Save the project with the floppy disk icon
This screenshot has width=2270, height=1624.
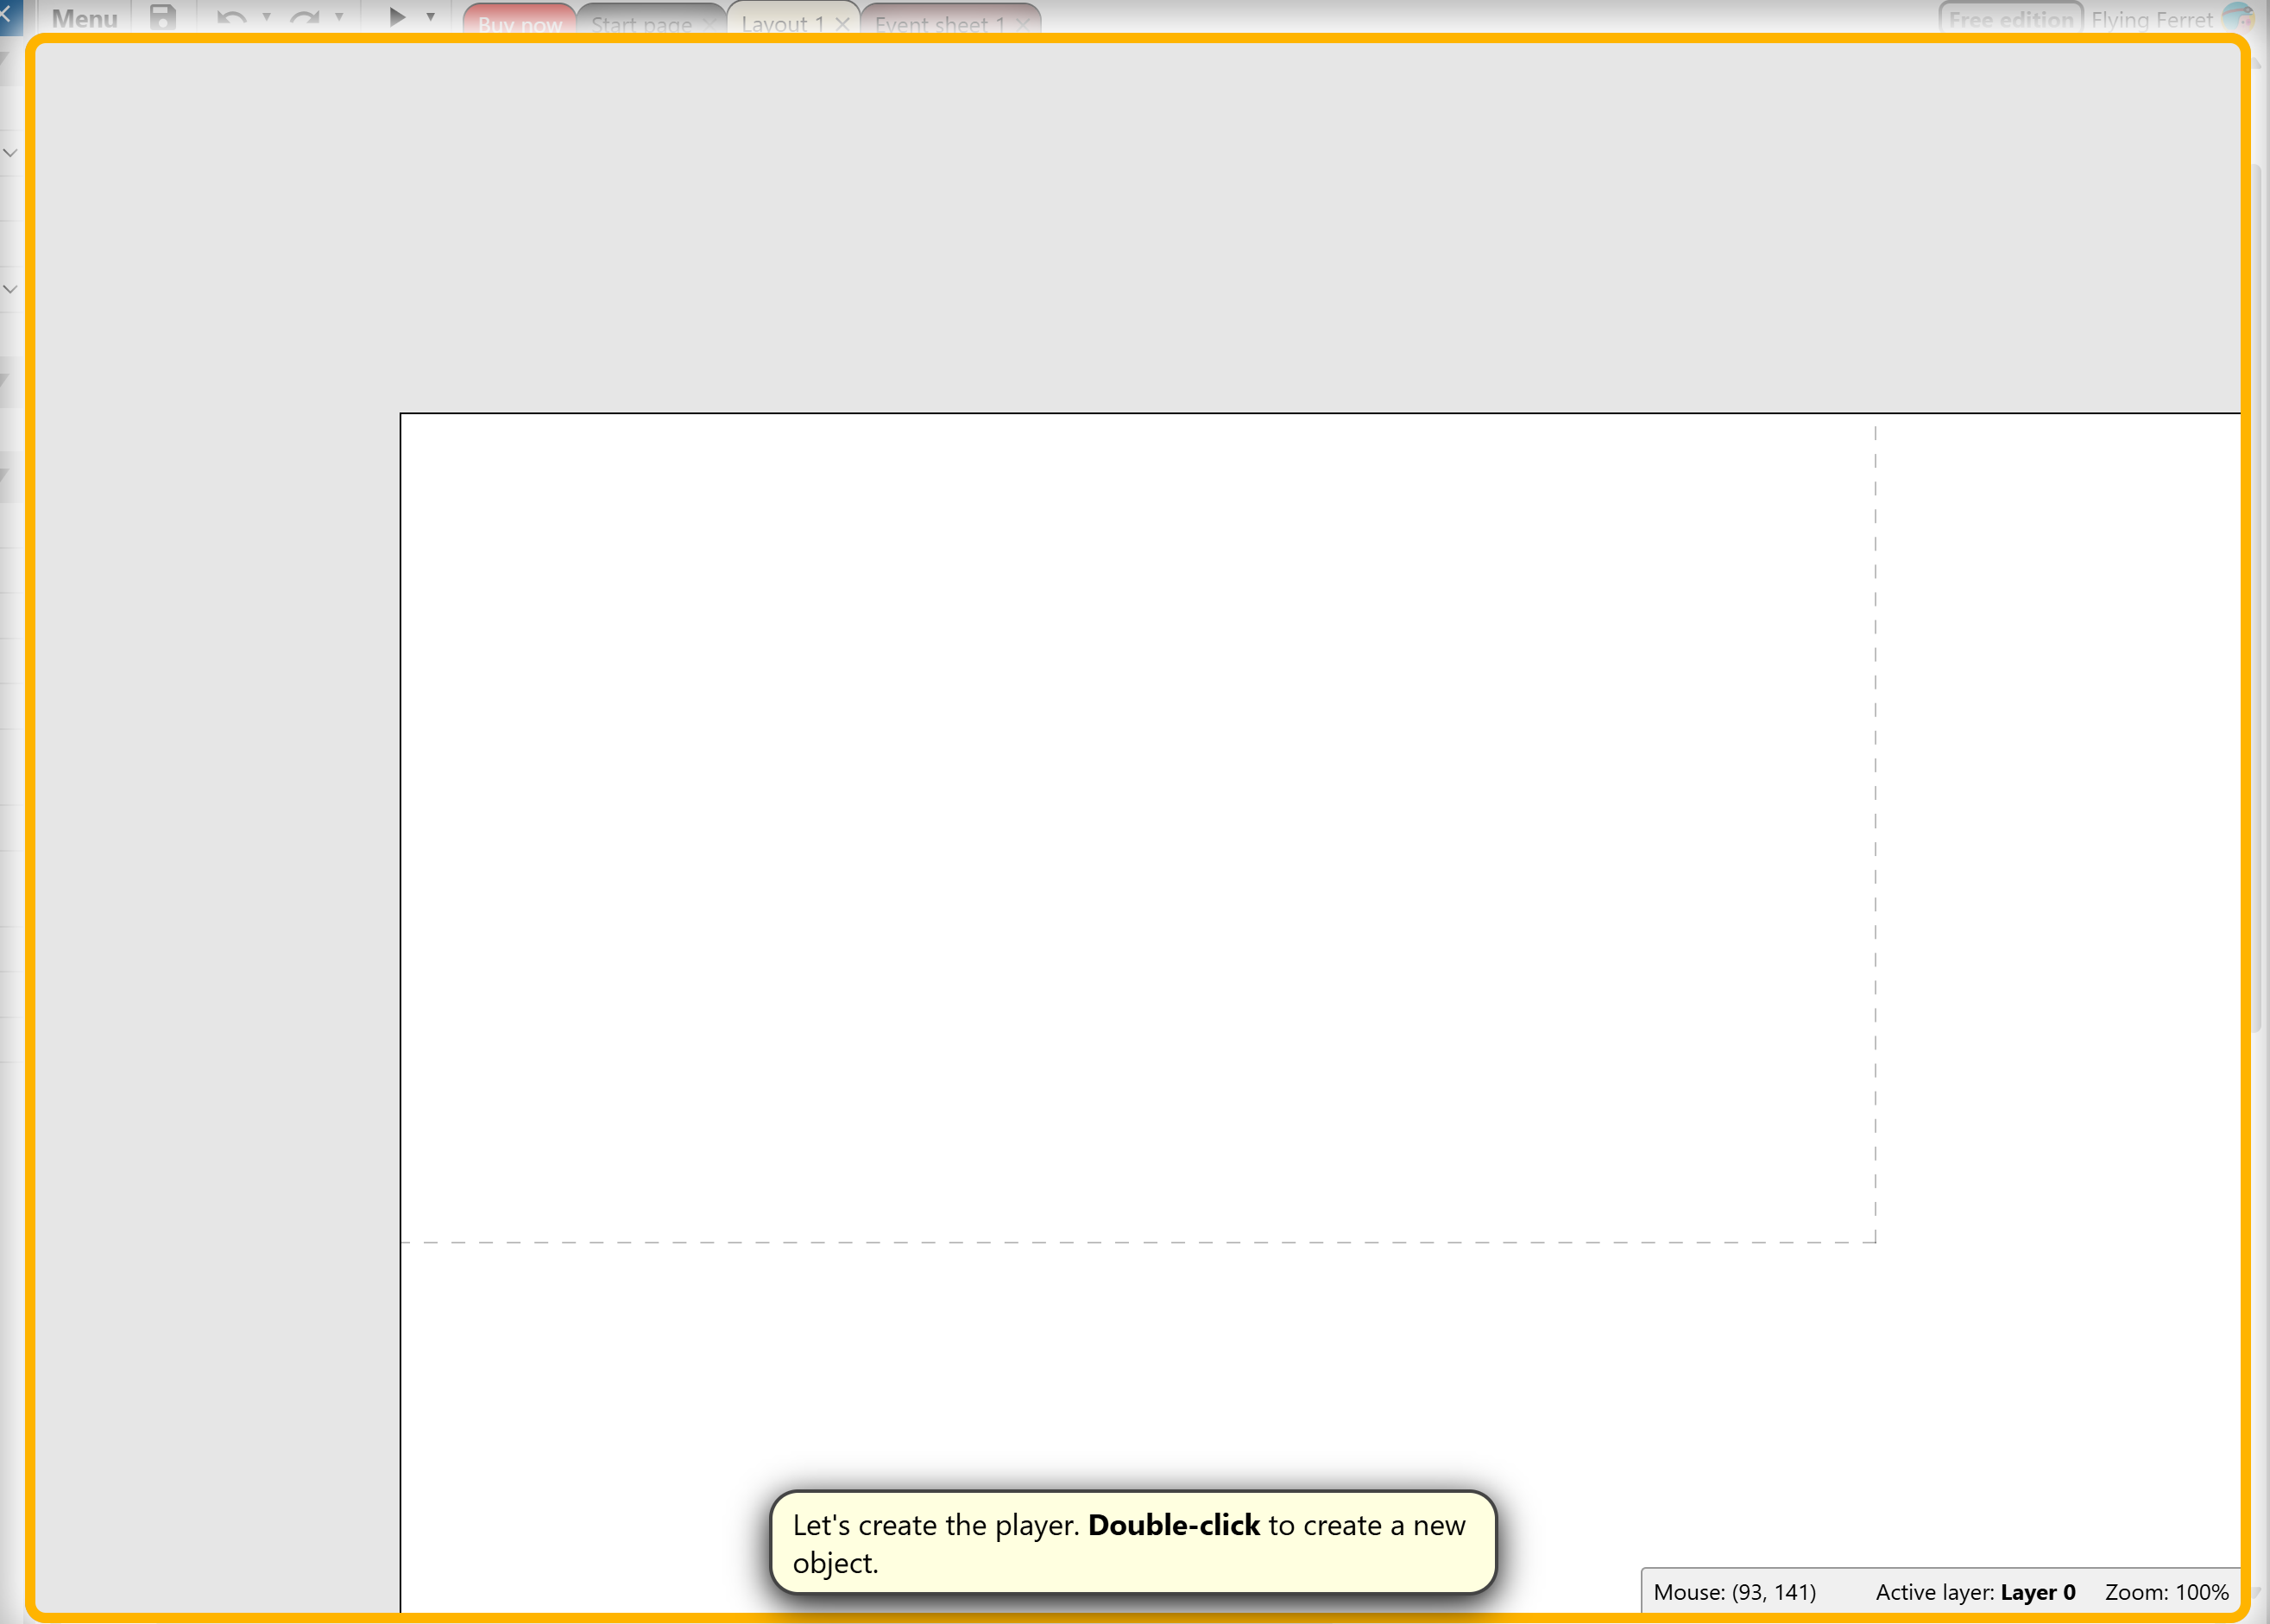[162, 18]
